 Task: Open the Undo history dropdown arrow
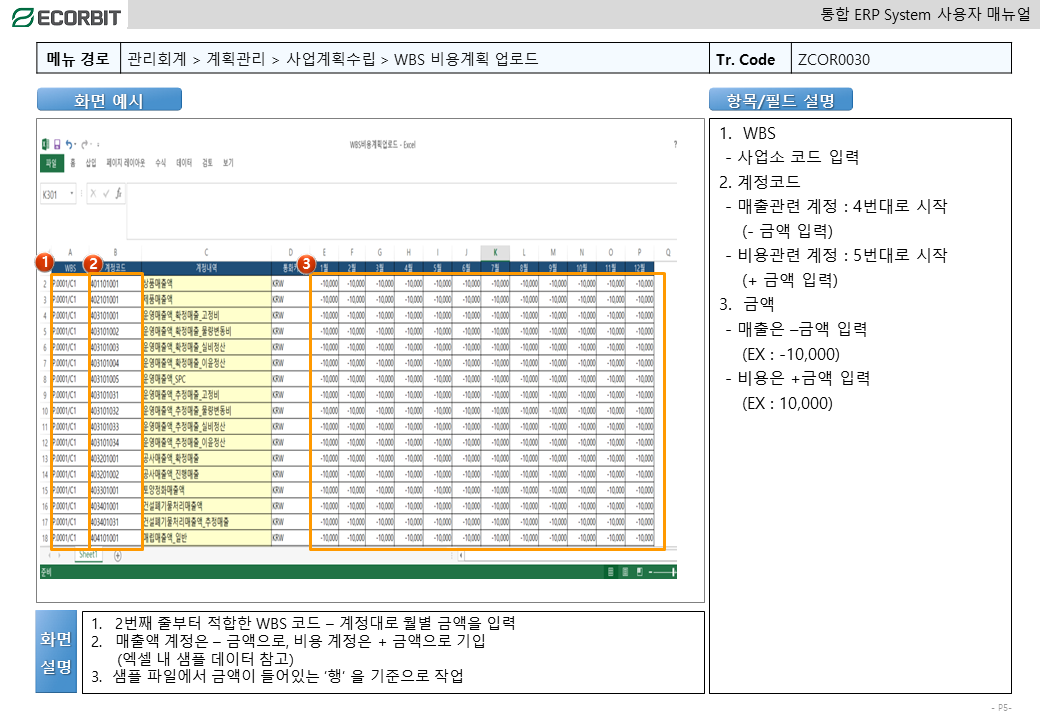(x=76, y=145)
